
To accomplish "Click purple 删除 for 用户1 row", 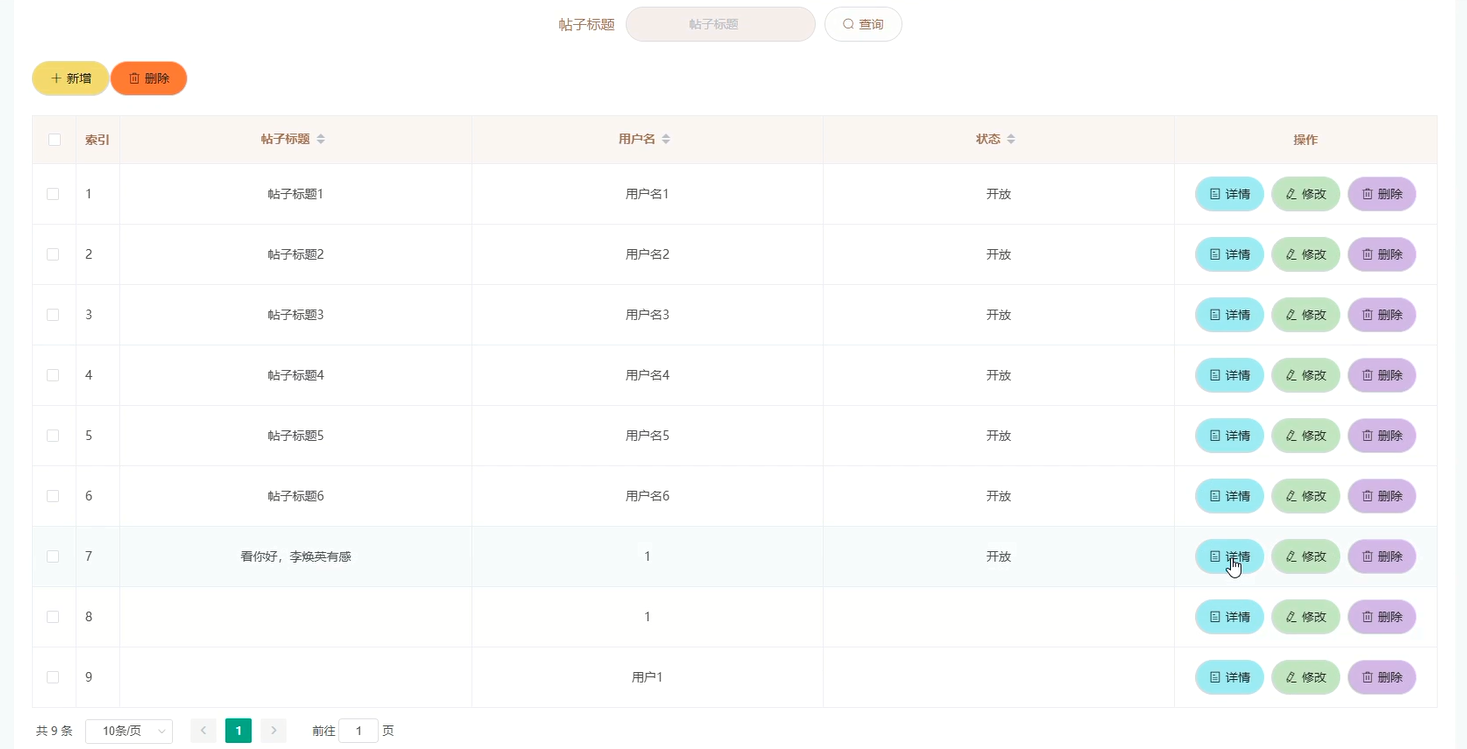I will (1382, 677).
